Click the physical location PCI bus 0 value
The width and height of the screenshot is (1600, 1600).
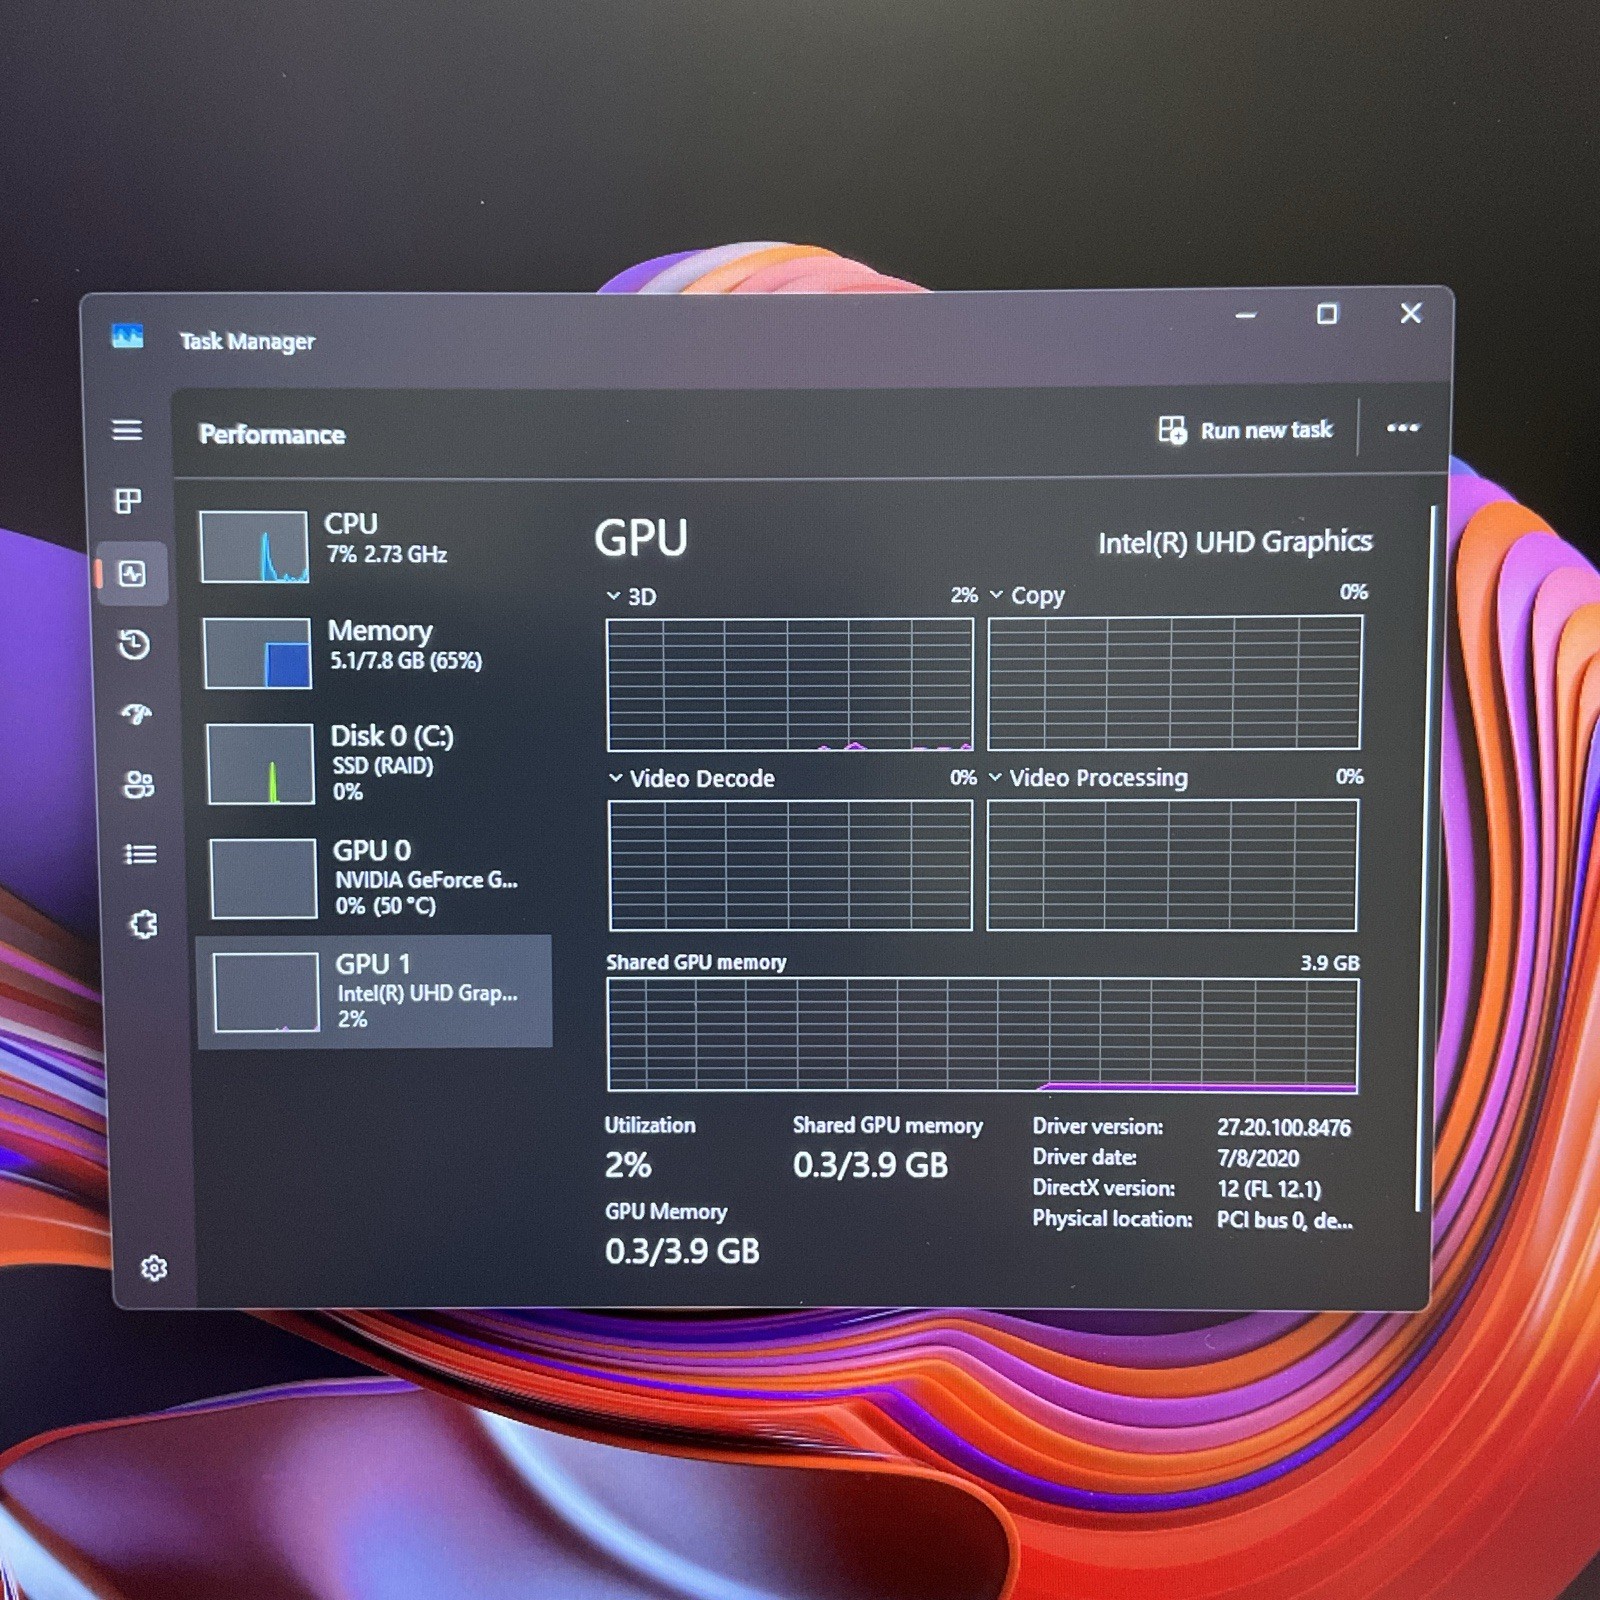coord(1284,1220)
